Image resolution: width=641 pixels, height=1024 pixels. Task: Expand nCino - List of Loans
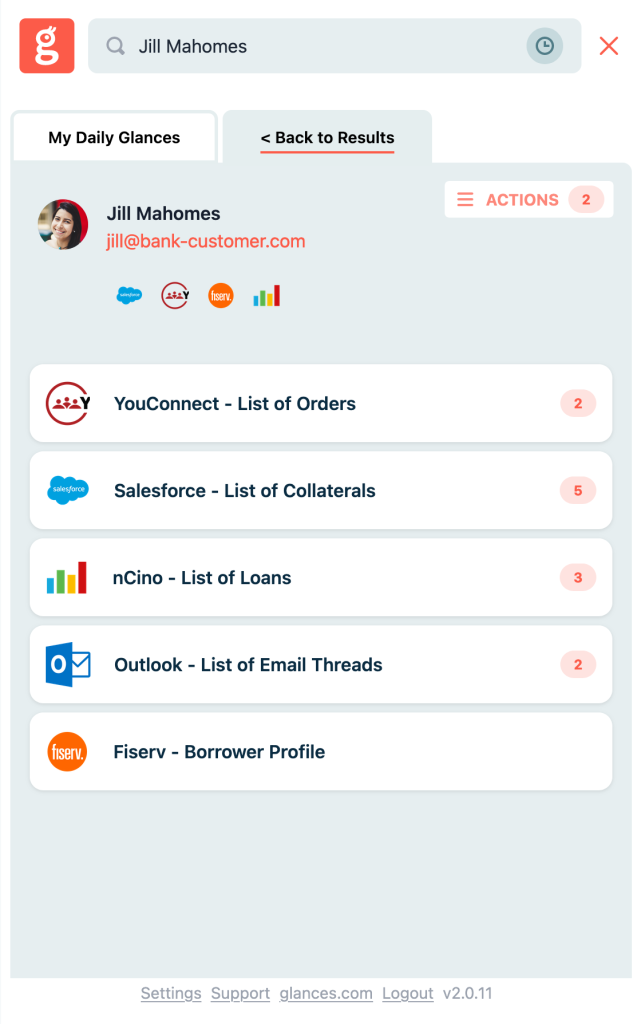[320, 577]
